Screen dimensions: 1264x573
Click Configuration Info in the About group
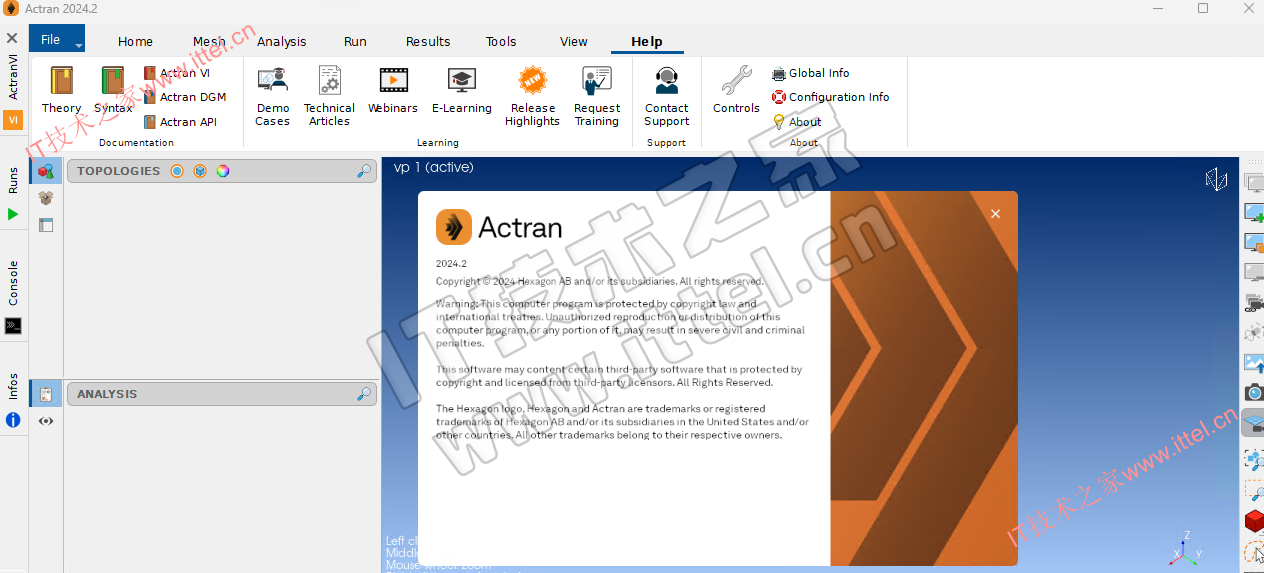pos(838,97)
